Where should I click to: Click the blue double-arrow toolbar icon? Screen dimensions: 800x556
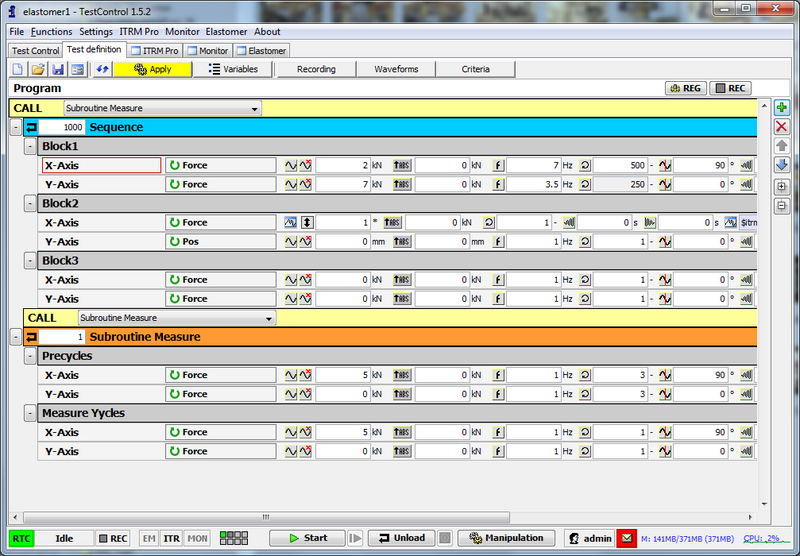(102, 69)
